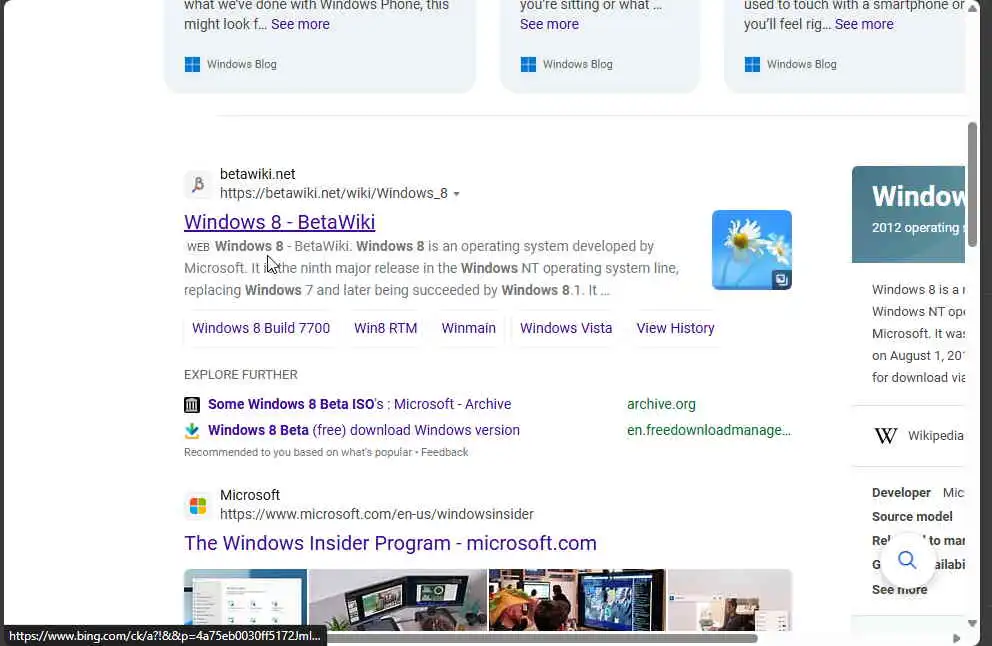Click See more in the knowledge panel

coord(899,590)
